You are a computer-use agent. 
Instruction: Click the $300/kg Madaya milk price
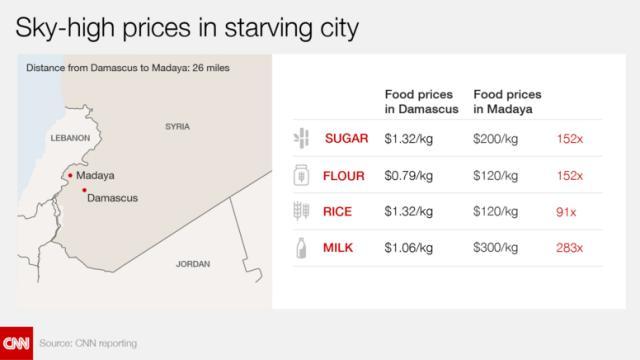[496, 247]
